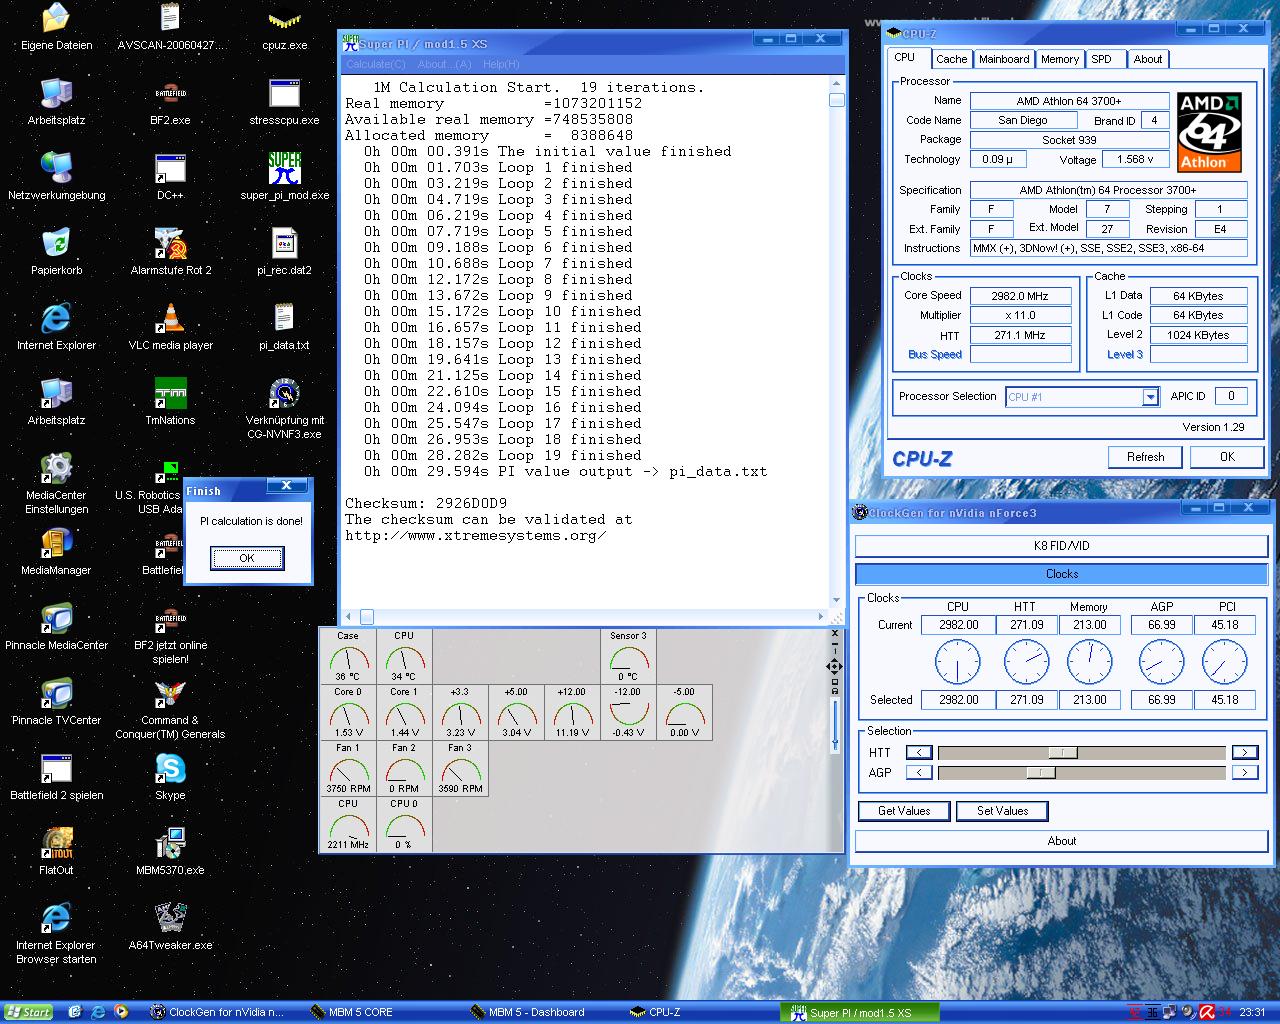This screenshot has width=1280, height=1024.
Task: Select the Verknüpfung mit CG-NVNF3.exe shortcut
Action: (285, 409)
